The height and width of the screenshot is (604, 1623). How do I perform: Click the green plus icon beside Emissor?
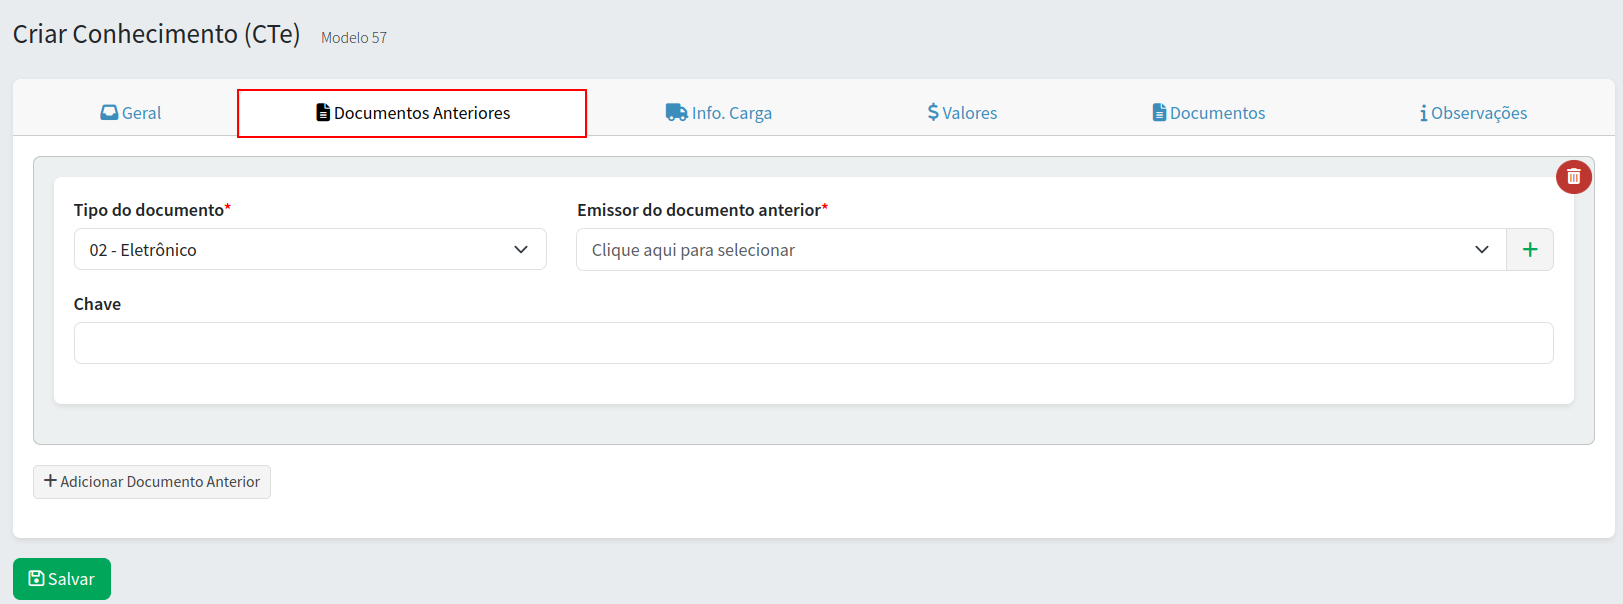[1529, 250]
